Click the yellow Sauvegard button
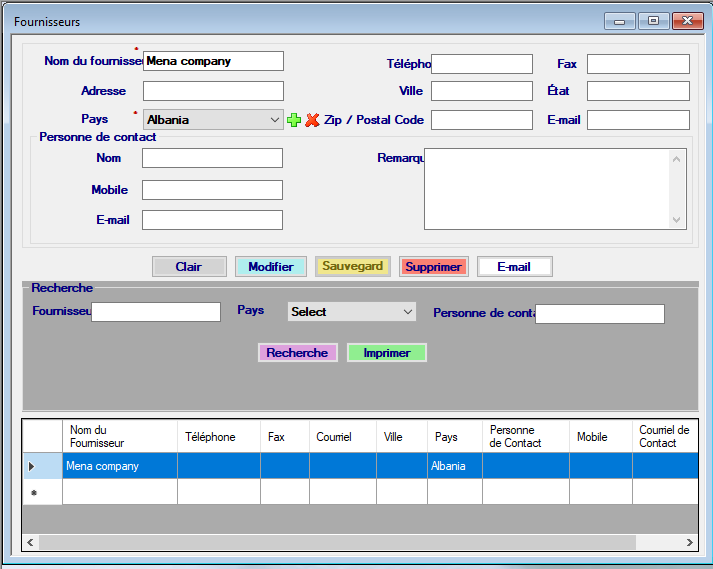 tap(352, 267)
